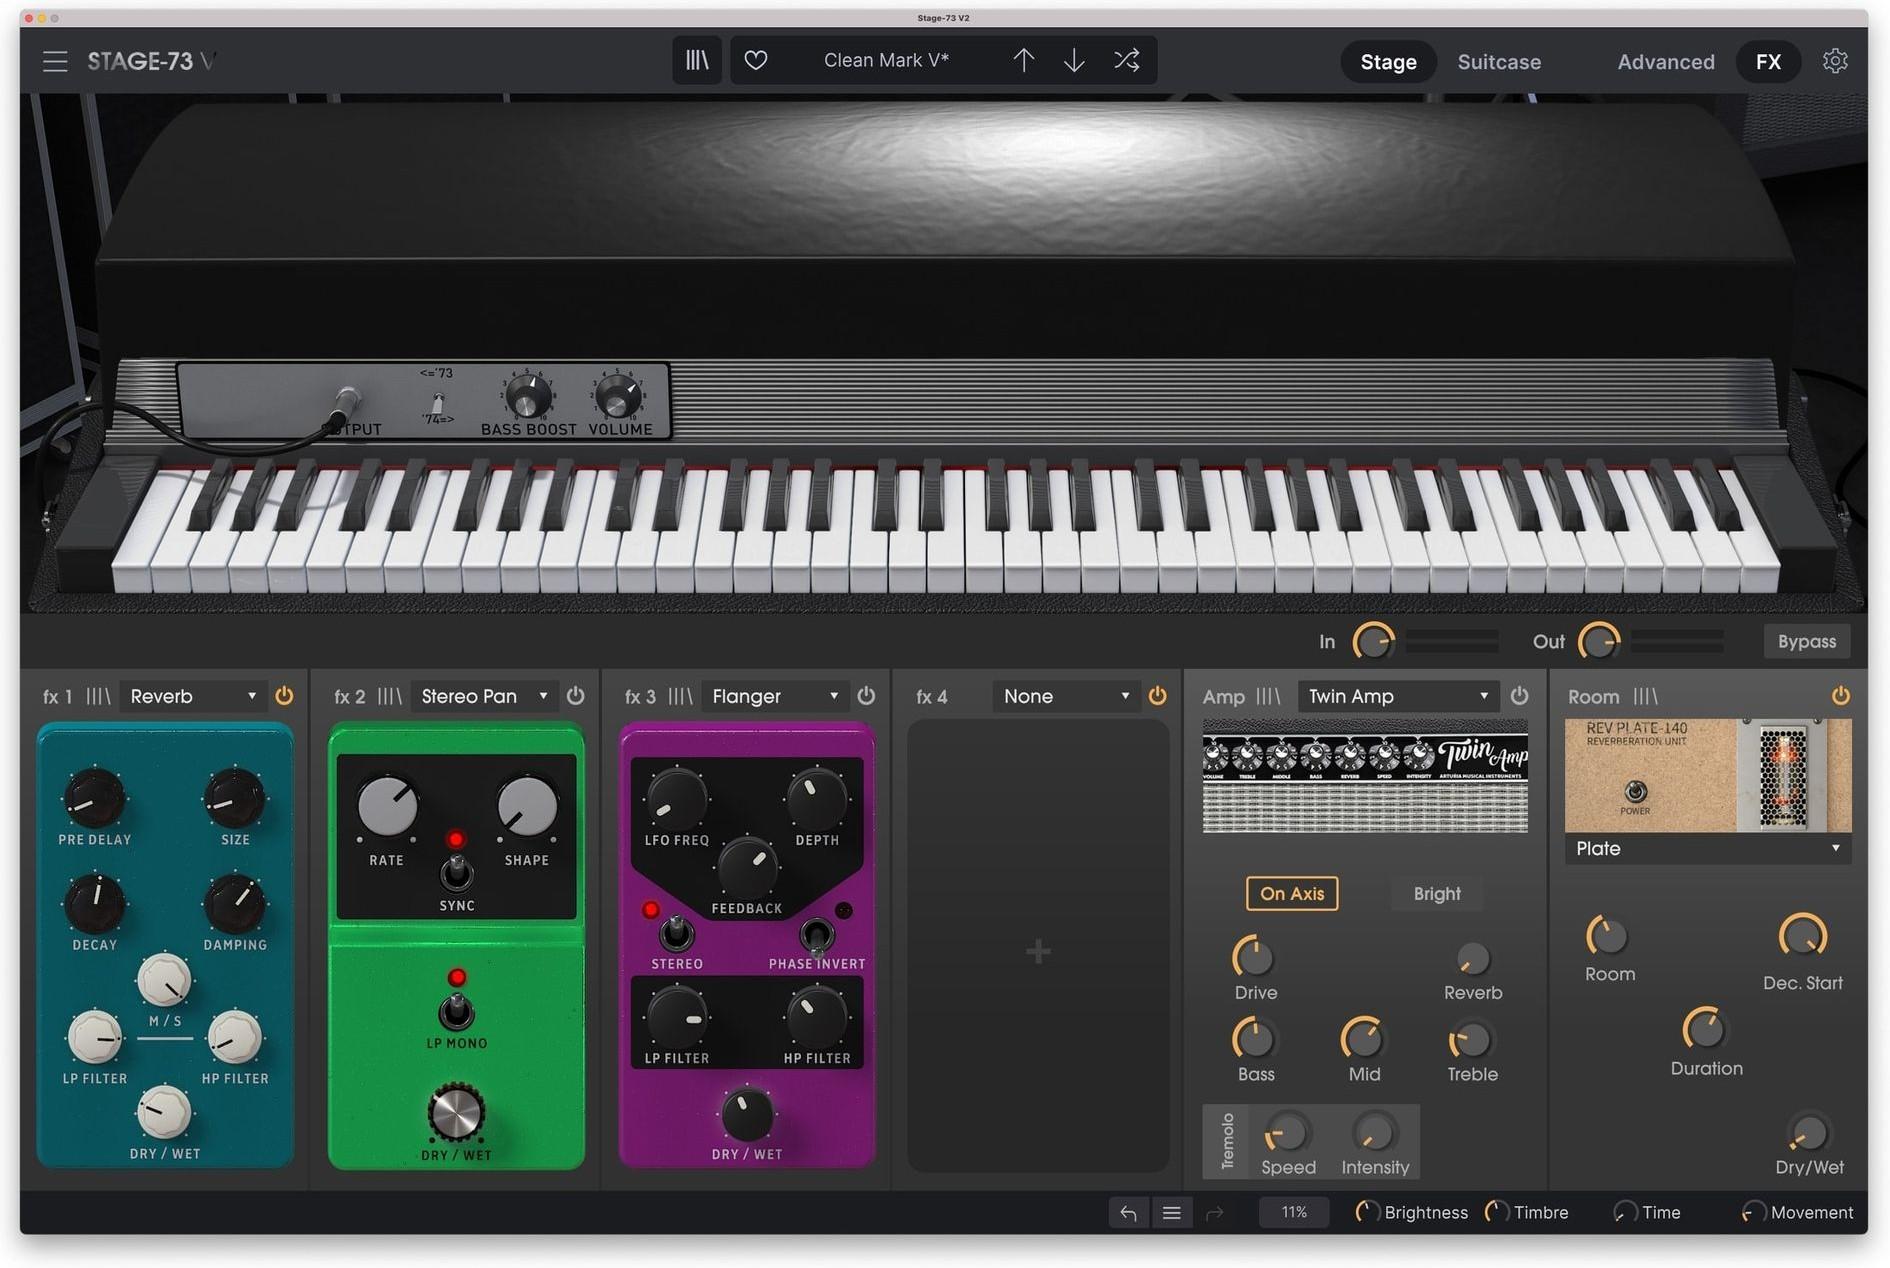Image resolution: width=1890 pixels, height=1268 pixels.
Task: Click the Bypass button
Action: click(1806, 641)
